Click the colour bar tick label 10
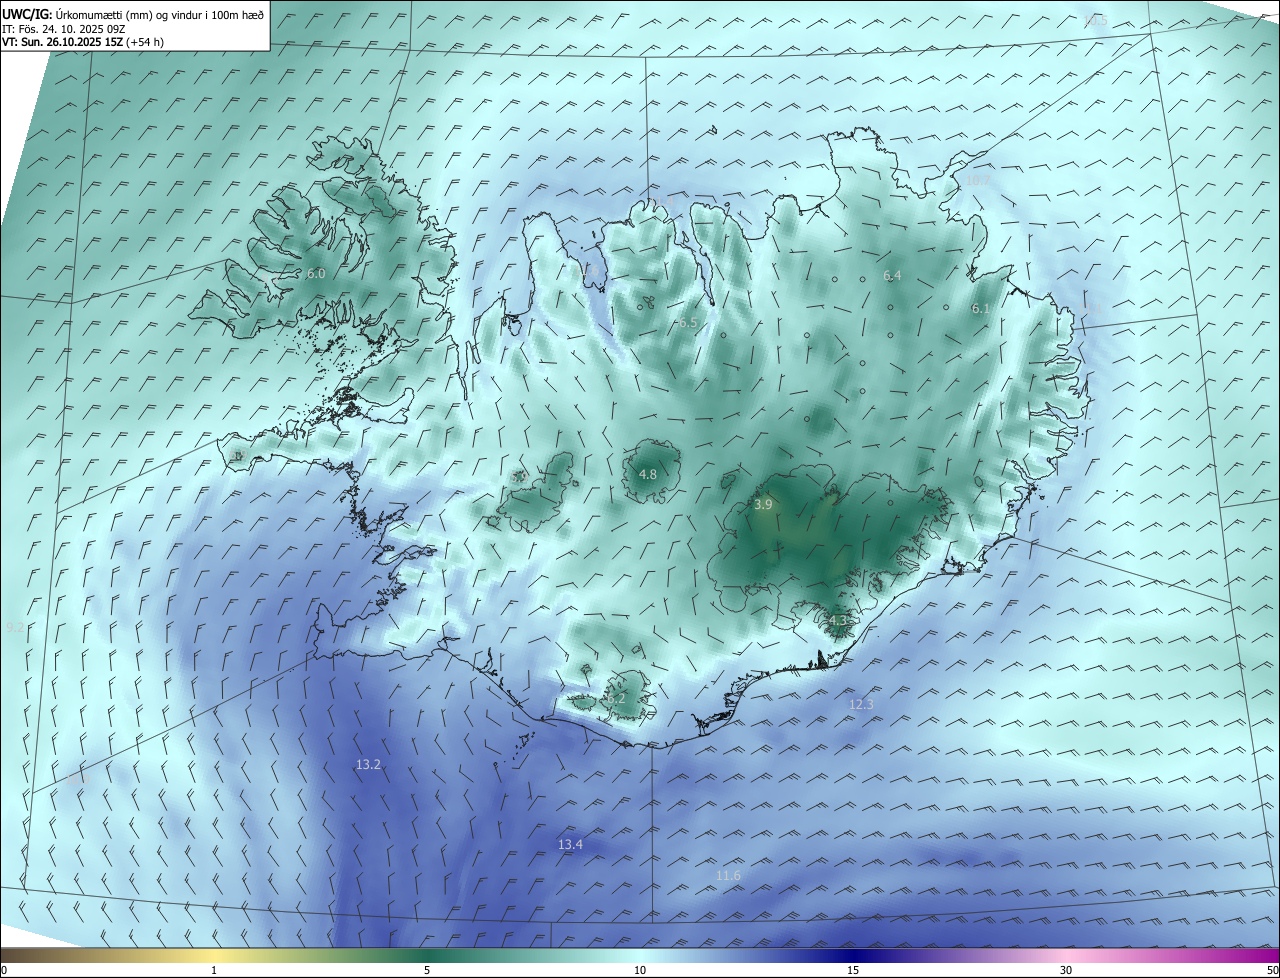 coord(640,970)
